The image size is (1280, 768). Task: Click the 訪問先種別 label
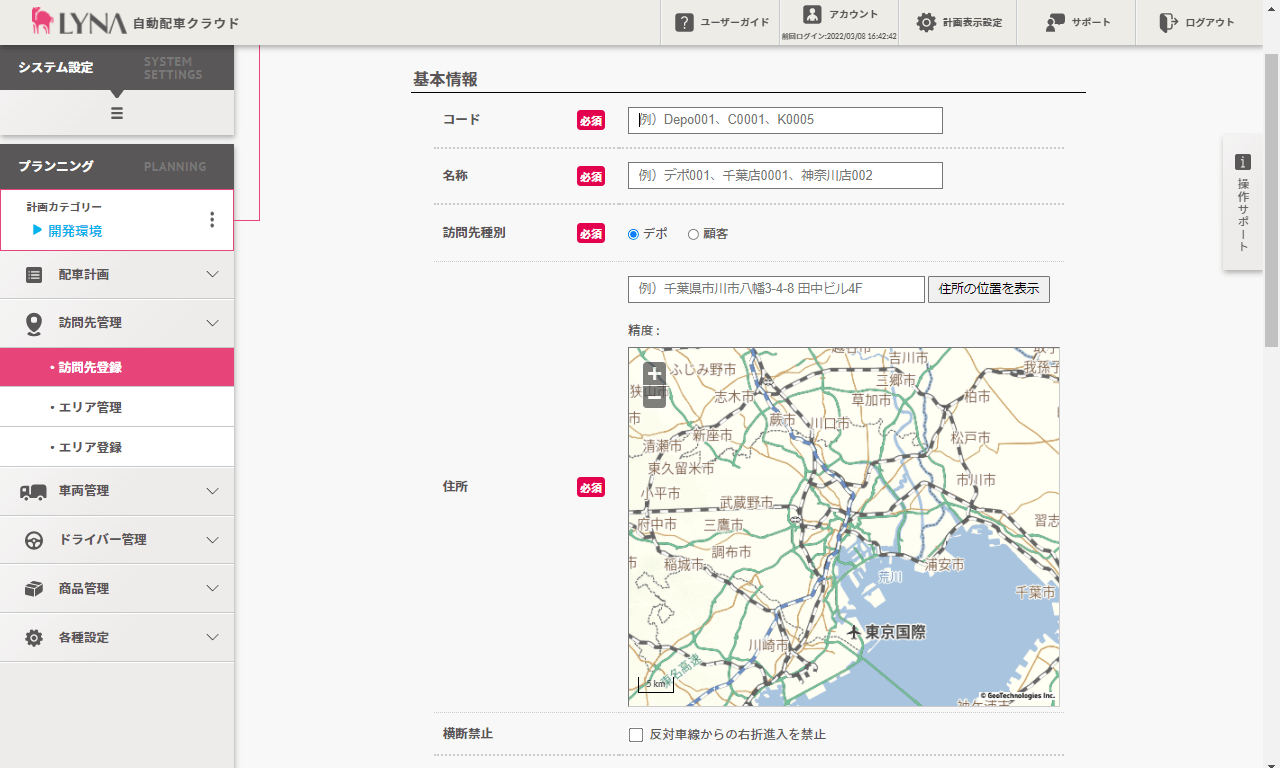tap(475, 232)
